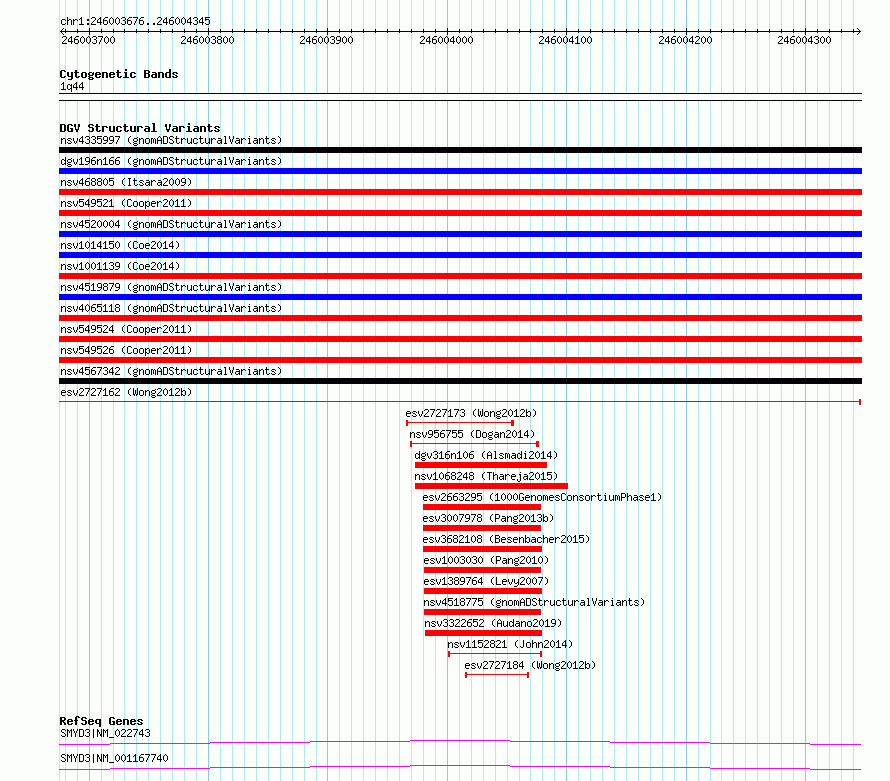
Task: Click the blue bar under nsv1014150
Action: point(460,255)
